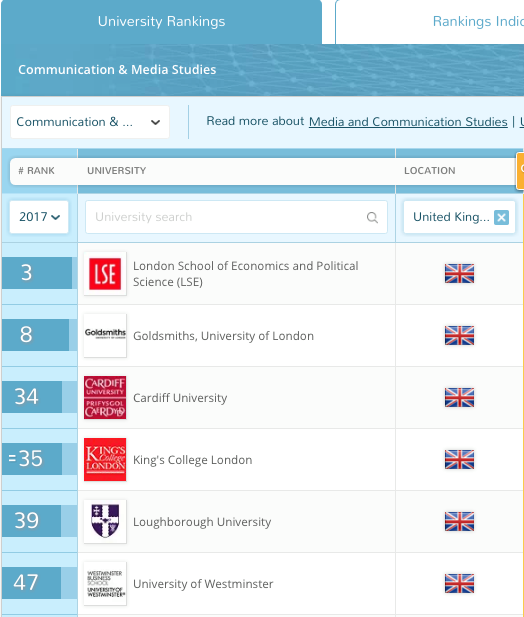The height and width of the screenshot is (617, 524).
Task: Click the search magnifier icon
Action: click(x=372, y=217)
